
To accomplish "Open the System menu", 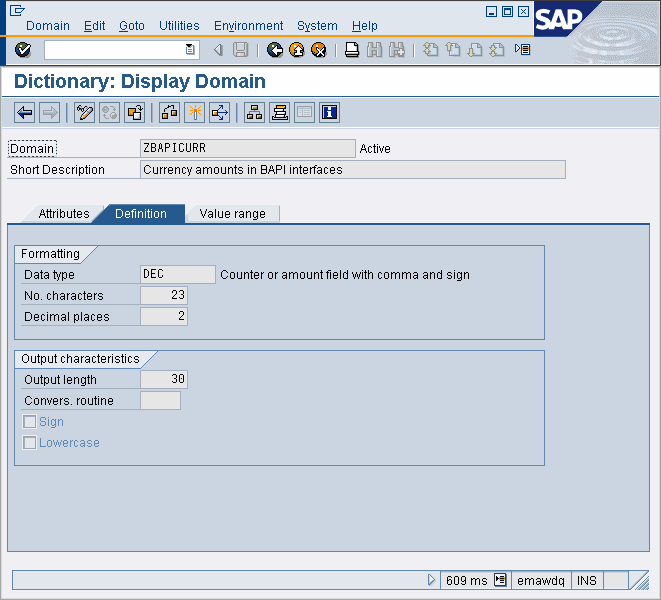I will (x=317, y=26).
